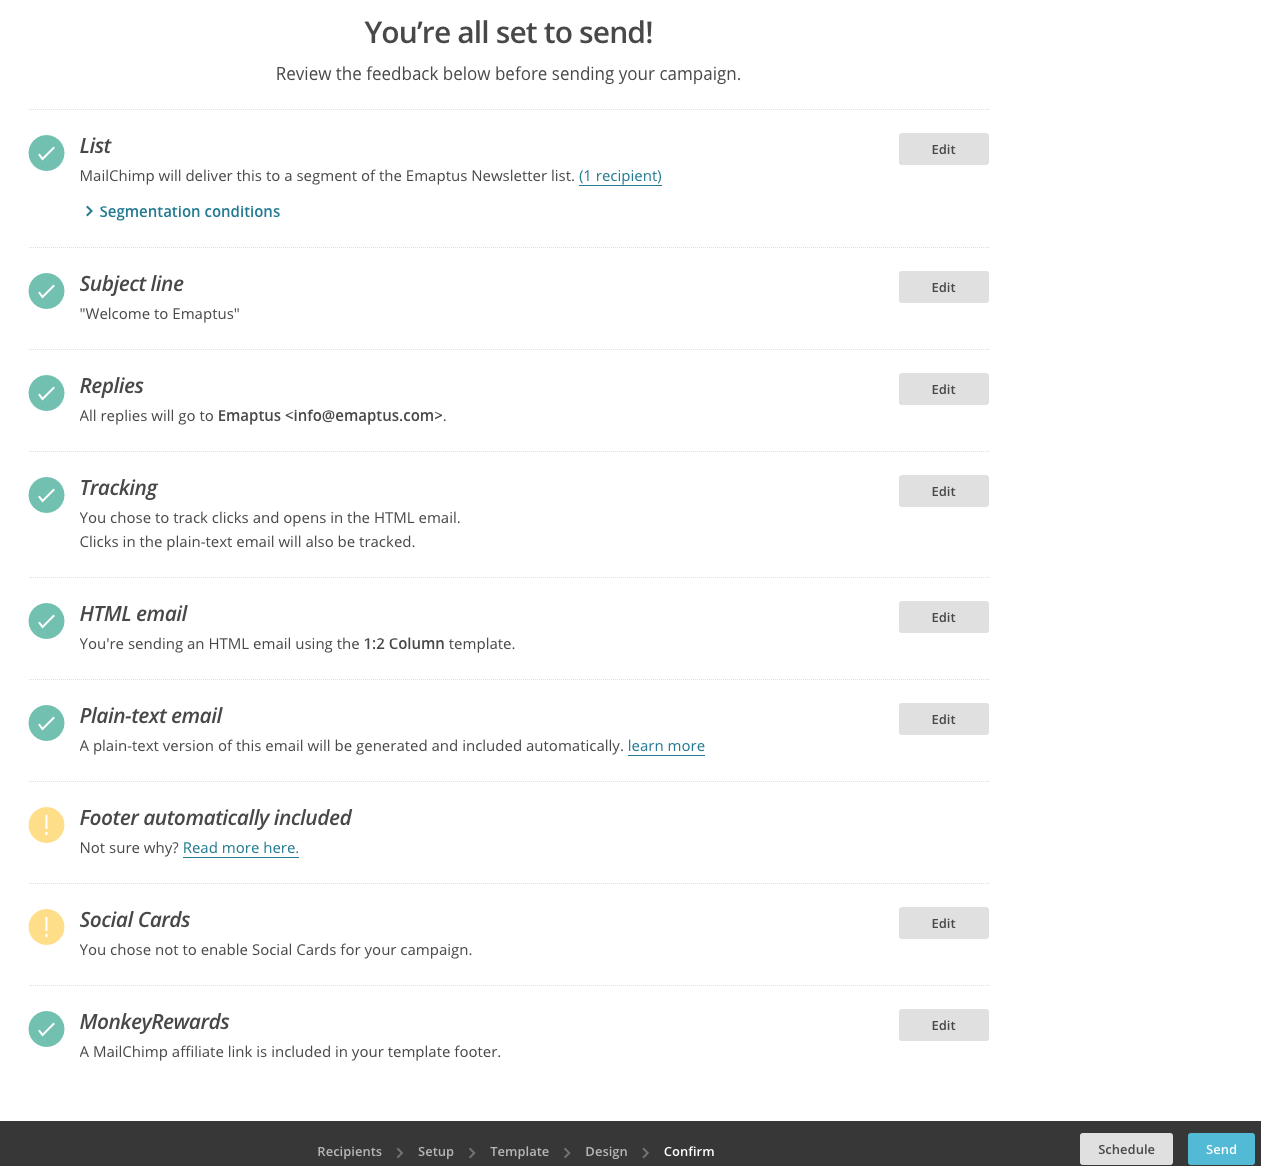Return to the Design step

[x=606, y=1151]
